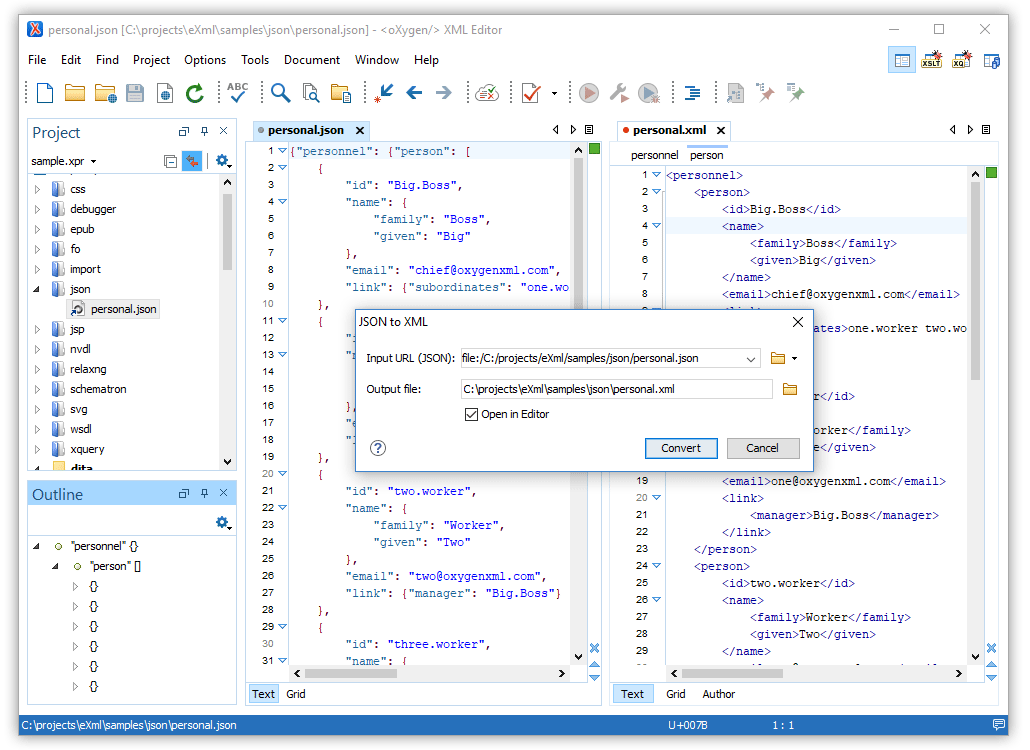Fold line 2 in personal.xml

(656, 192)
